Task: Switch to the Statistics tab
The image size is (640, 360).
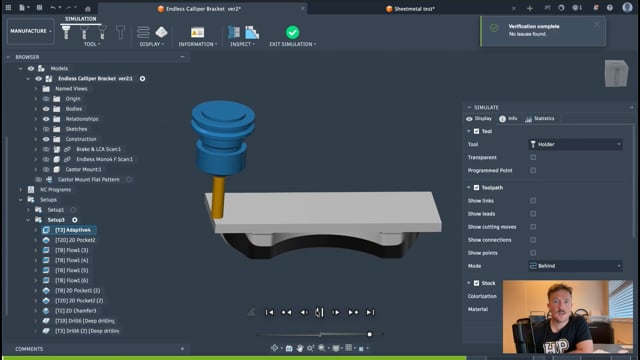Action: (x=540, y=119)
